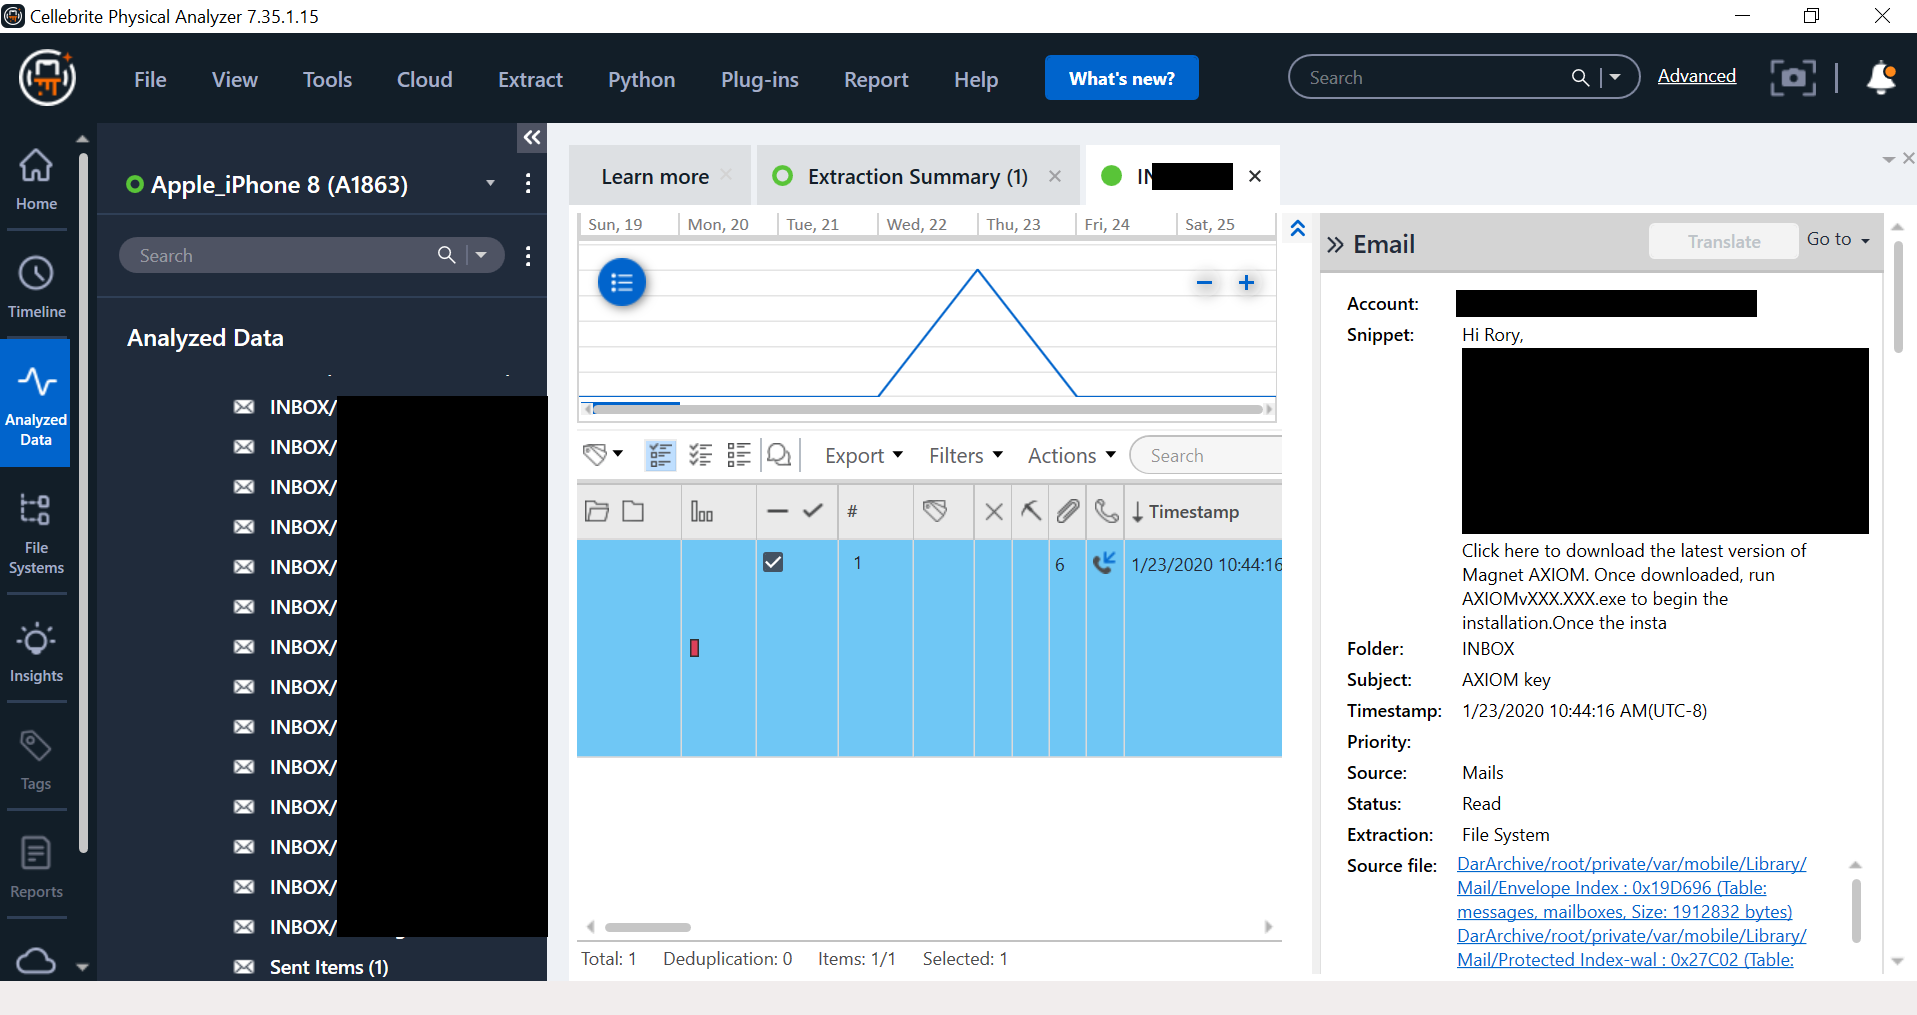The height and width of the screenshot is (1015, 1917).
Task: Switch to Extraction Summary (1) tab
Action: pos(917,176)
